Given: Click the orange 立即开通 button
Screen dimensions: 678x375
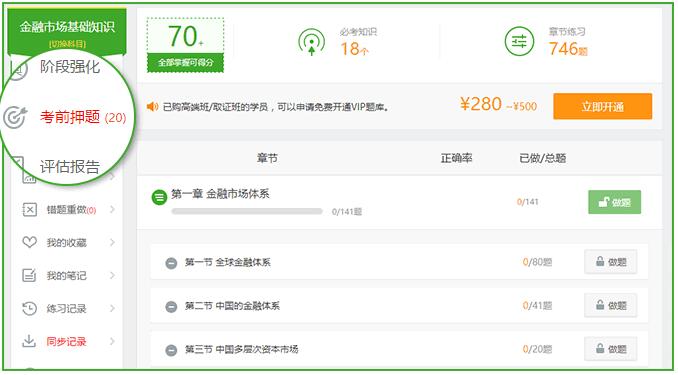Looking at the screenshot, I should (602, 106).
